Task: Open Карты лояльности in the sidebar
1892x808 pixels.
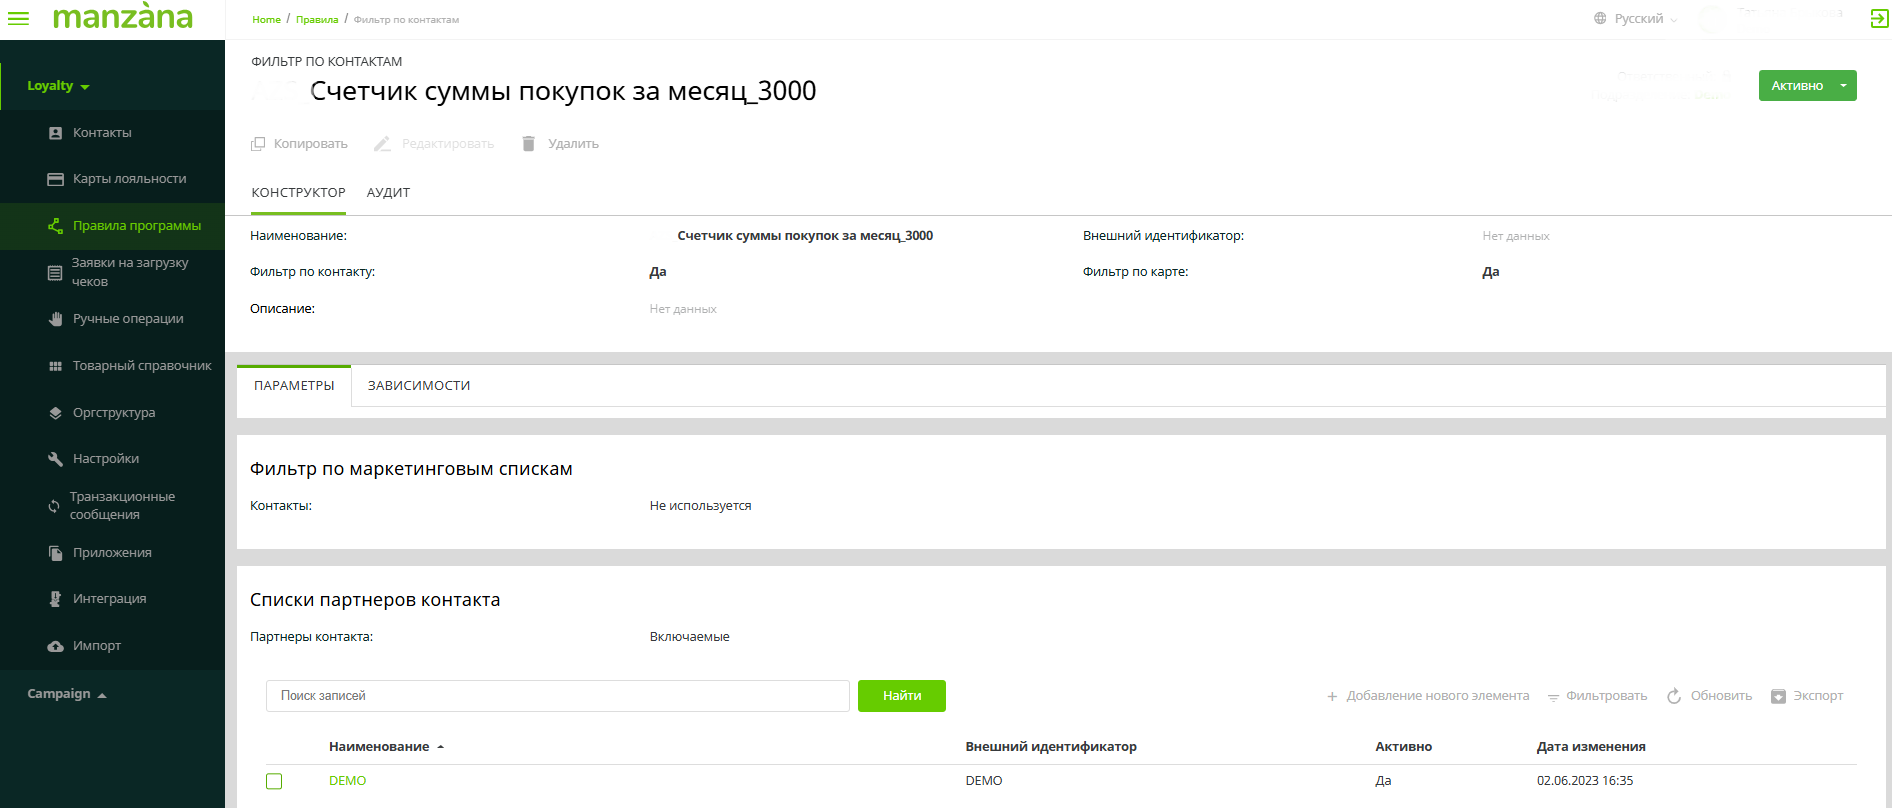Action: 128,179
